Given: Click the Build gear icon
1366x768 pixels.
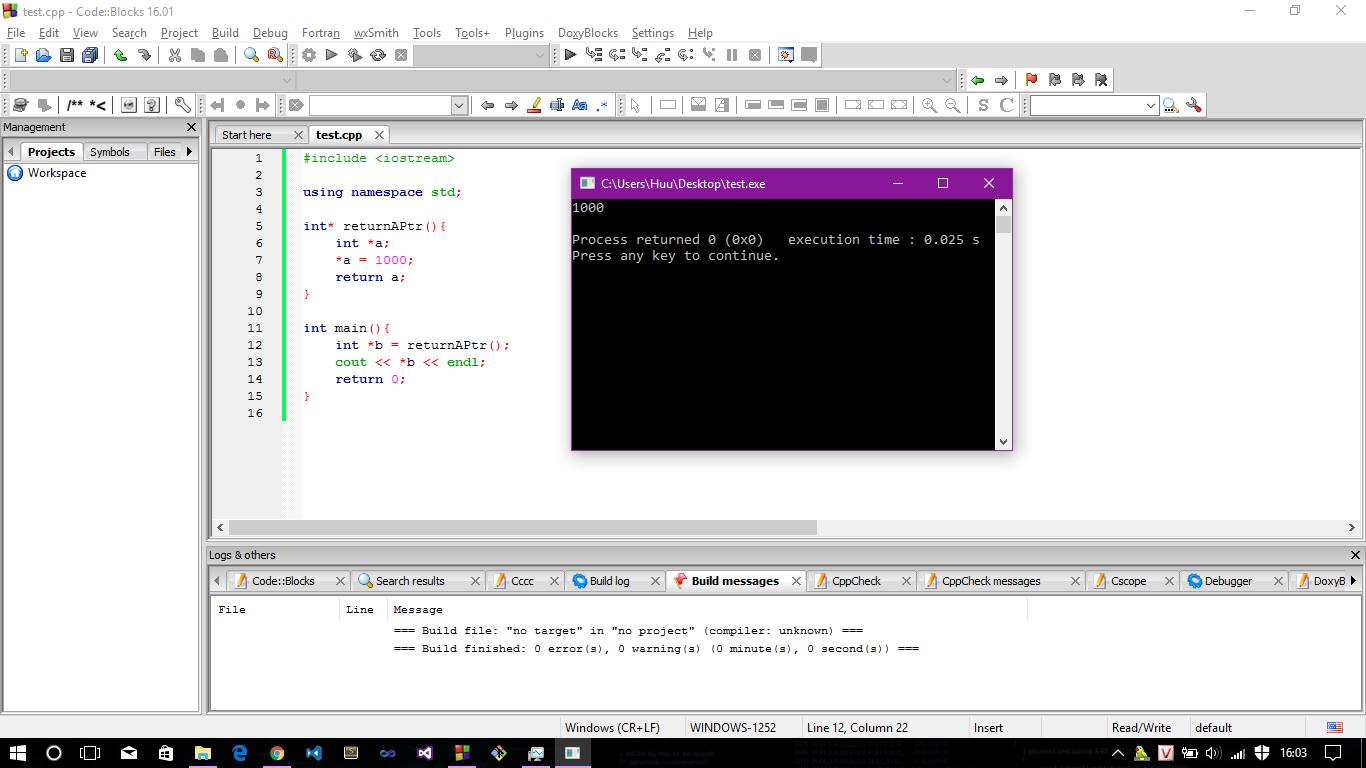Looking at the screenshot, I should coord(309,55).
